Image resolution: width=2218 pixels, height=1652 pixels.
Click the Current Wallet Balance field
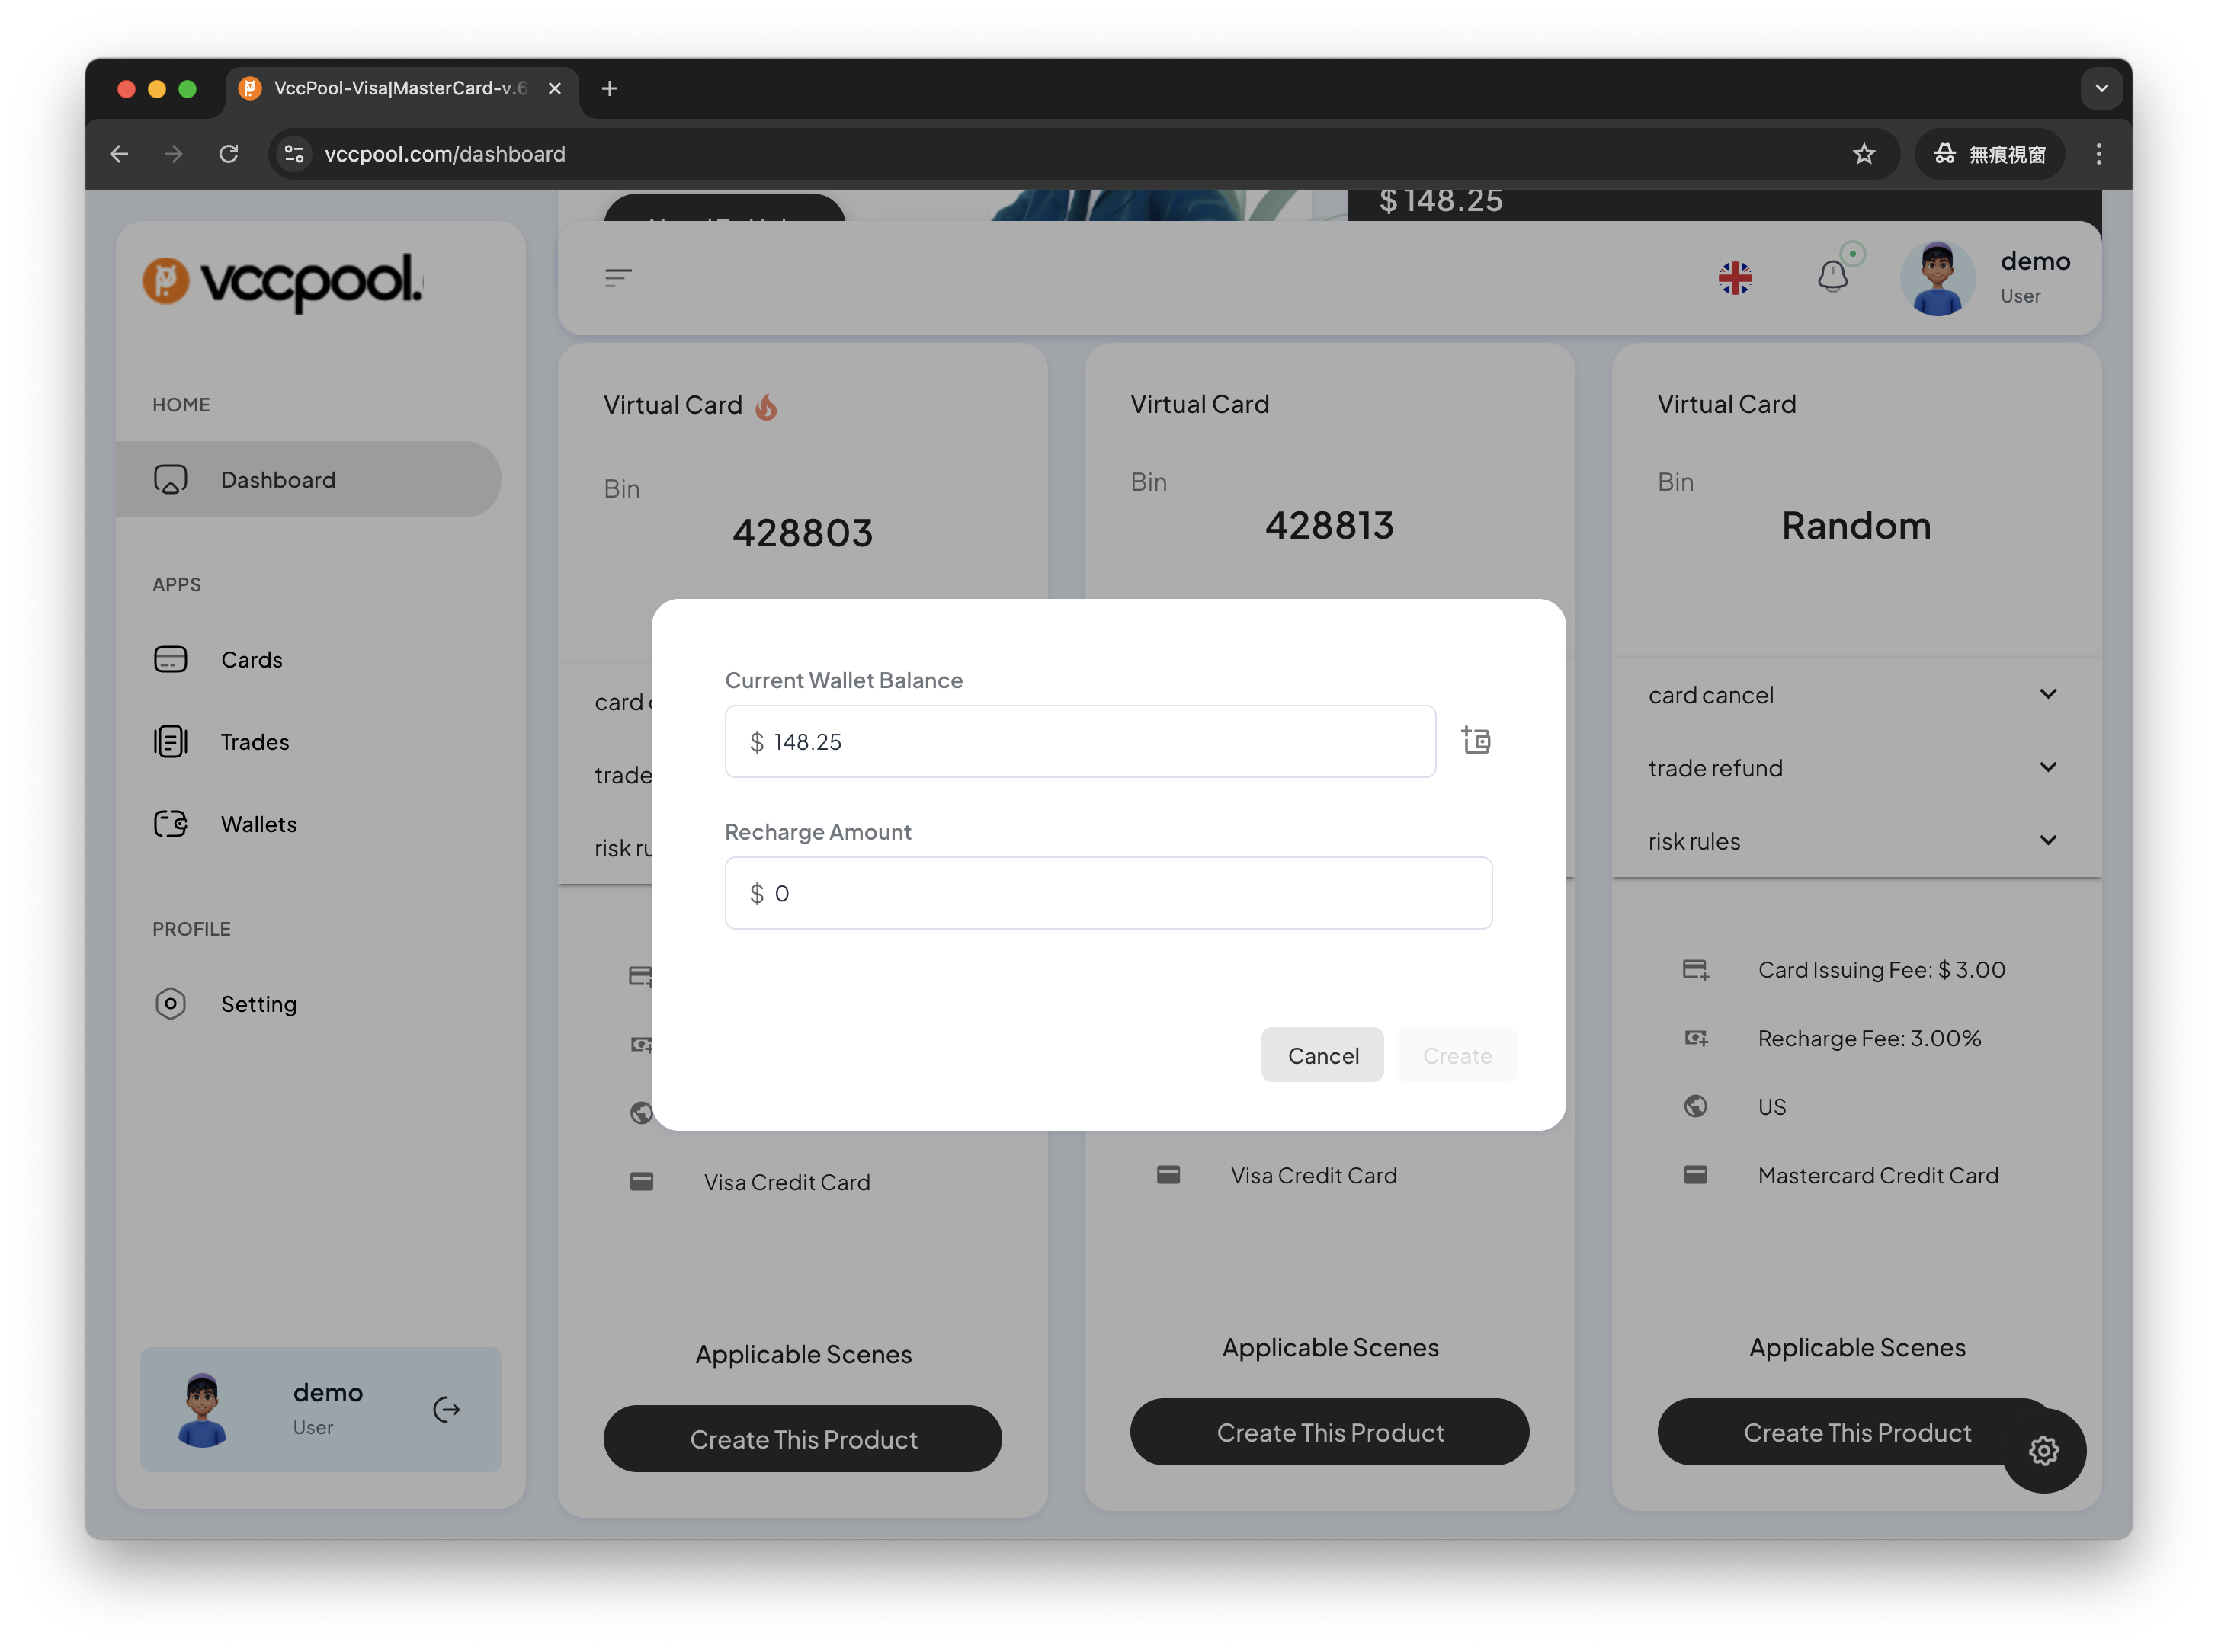[1080, 741]
